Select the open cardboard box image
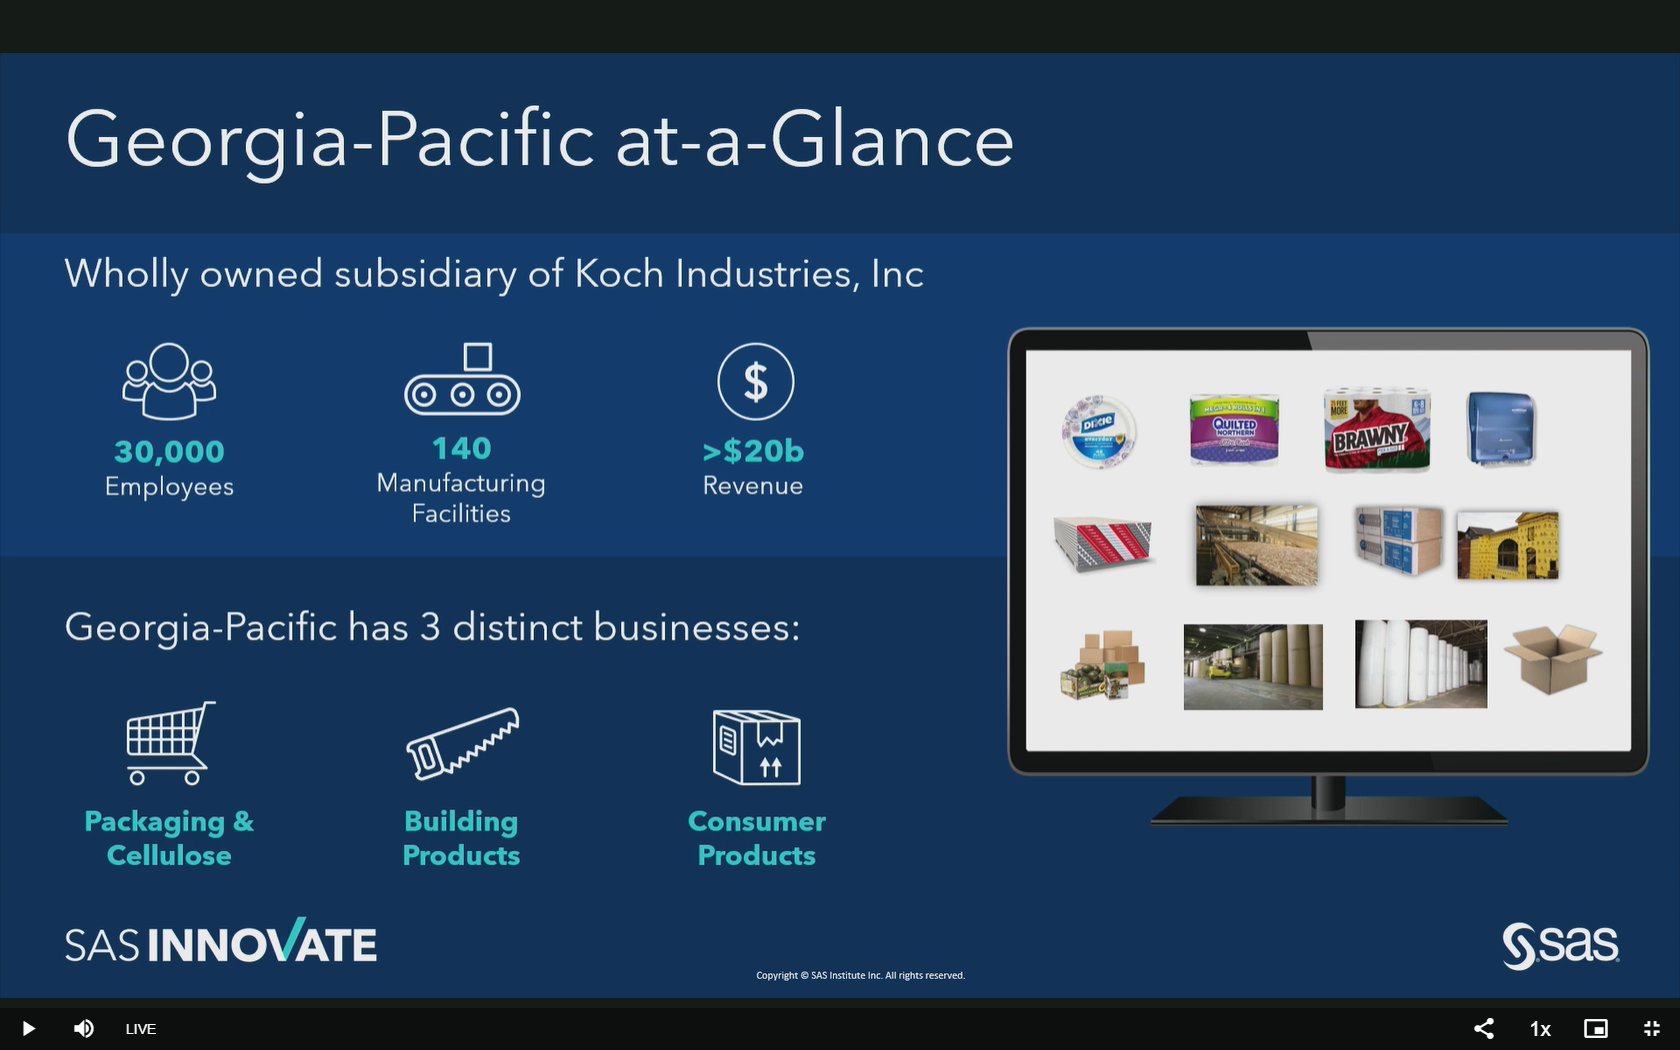 1553,659
